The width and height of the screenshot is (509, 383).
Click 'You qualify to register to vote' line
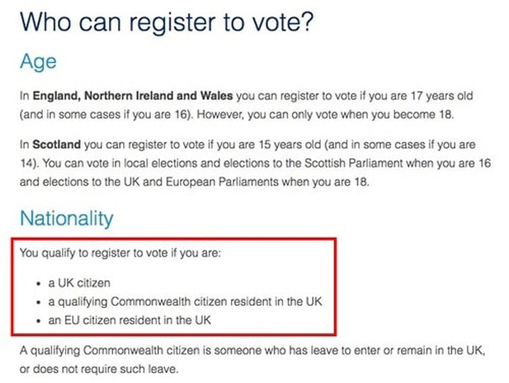point(120,253)
